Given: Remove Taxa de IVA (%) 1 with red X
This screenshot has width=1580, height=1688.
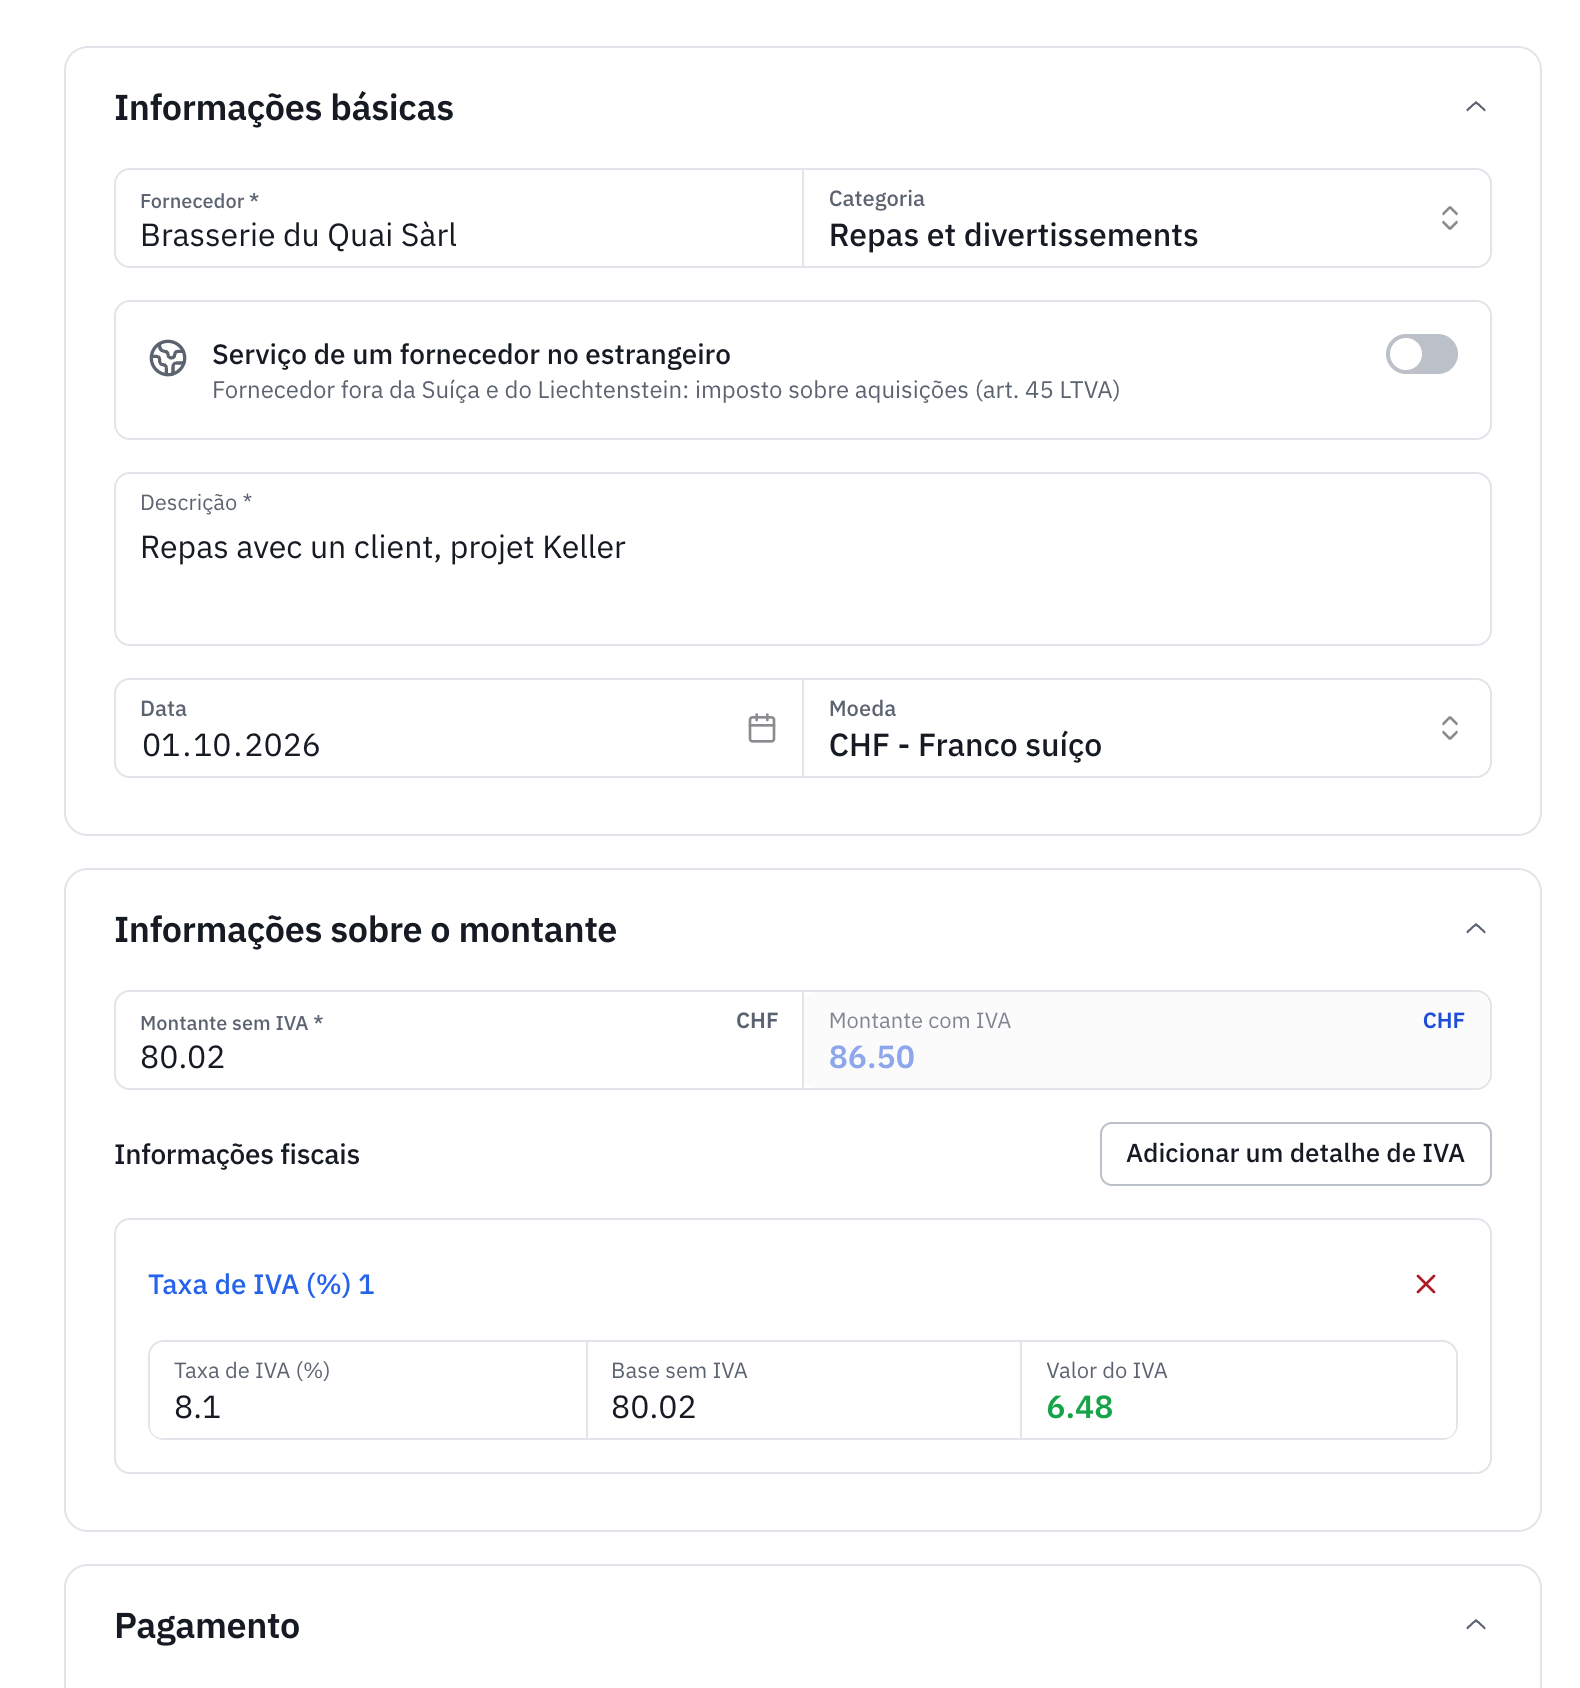Looking at the screenshot, I should [x=1426, y=1284].
